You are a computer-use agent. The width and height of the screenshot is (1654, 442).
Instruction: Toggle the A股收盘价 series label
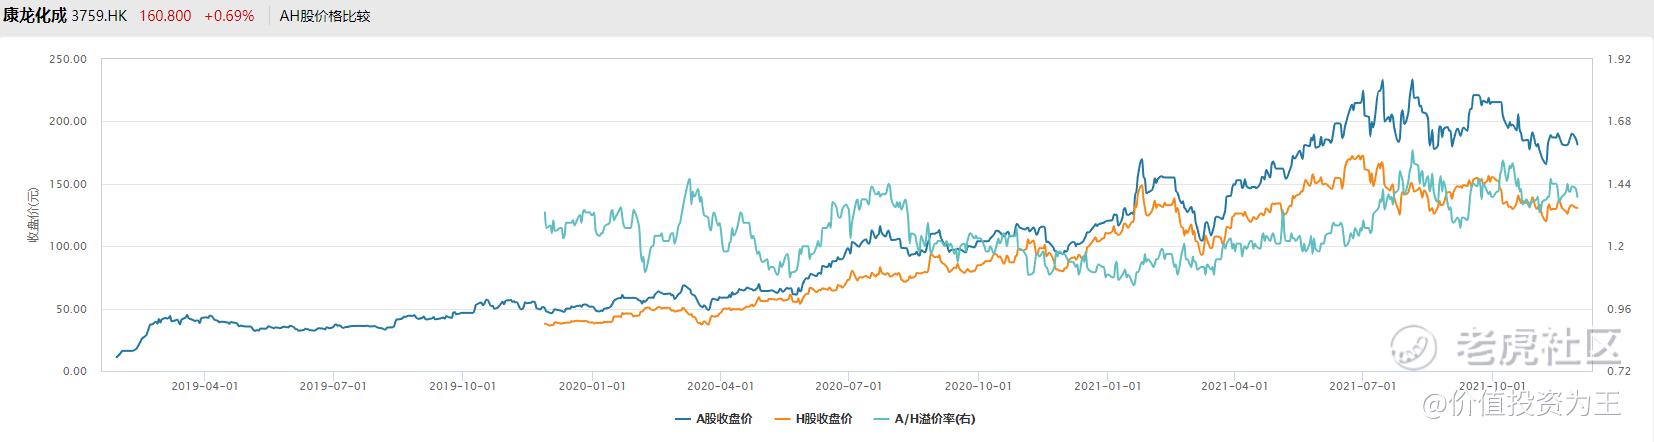pos(724,419)
